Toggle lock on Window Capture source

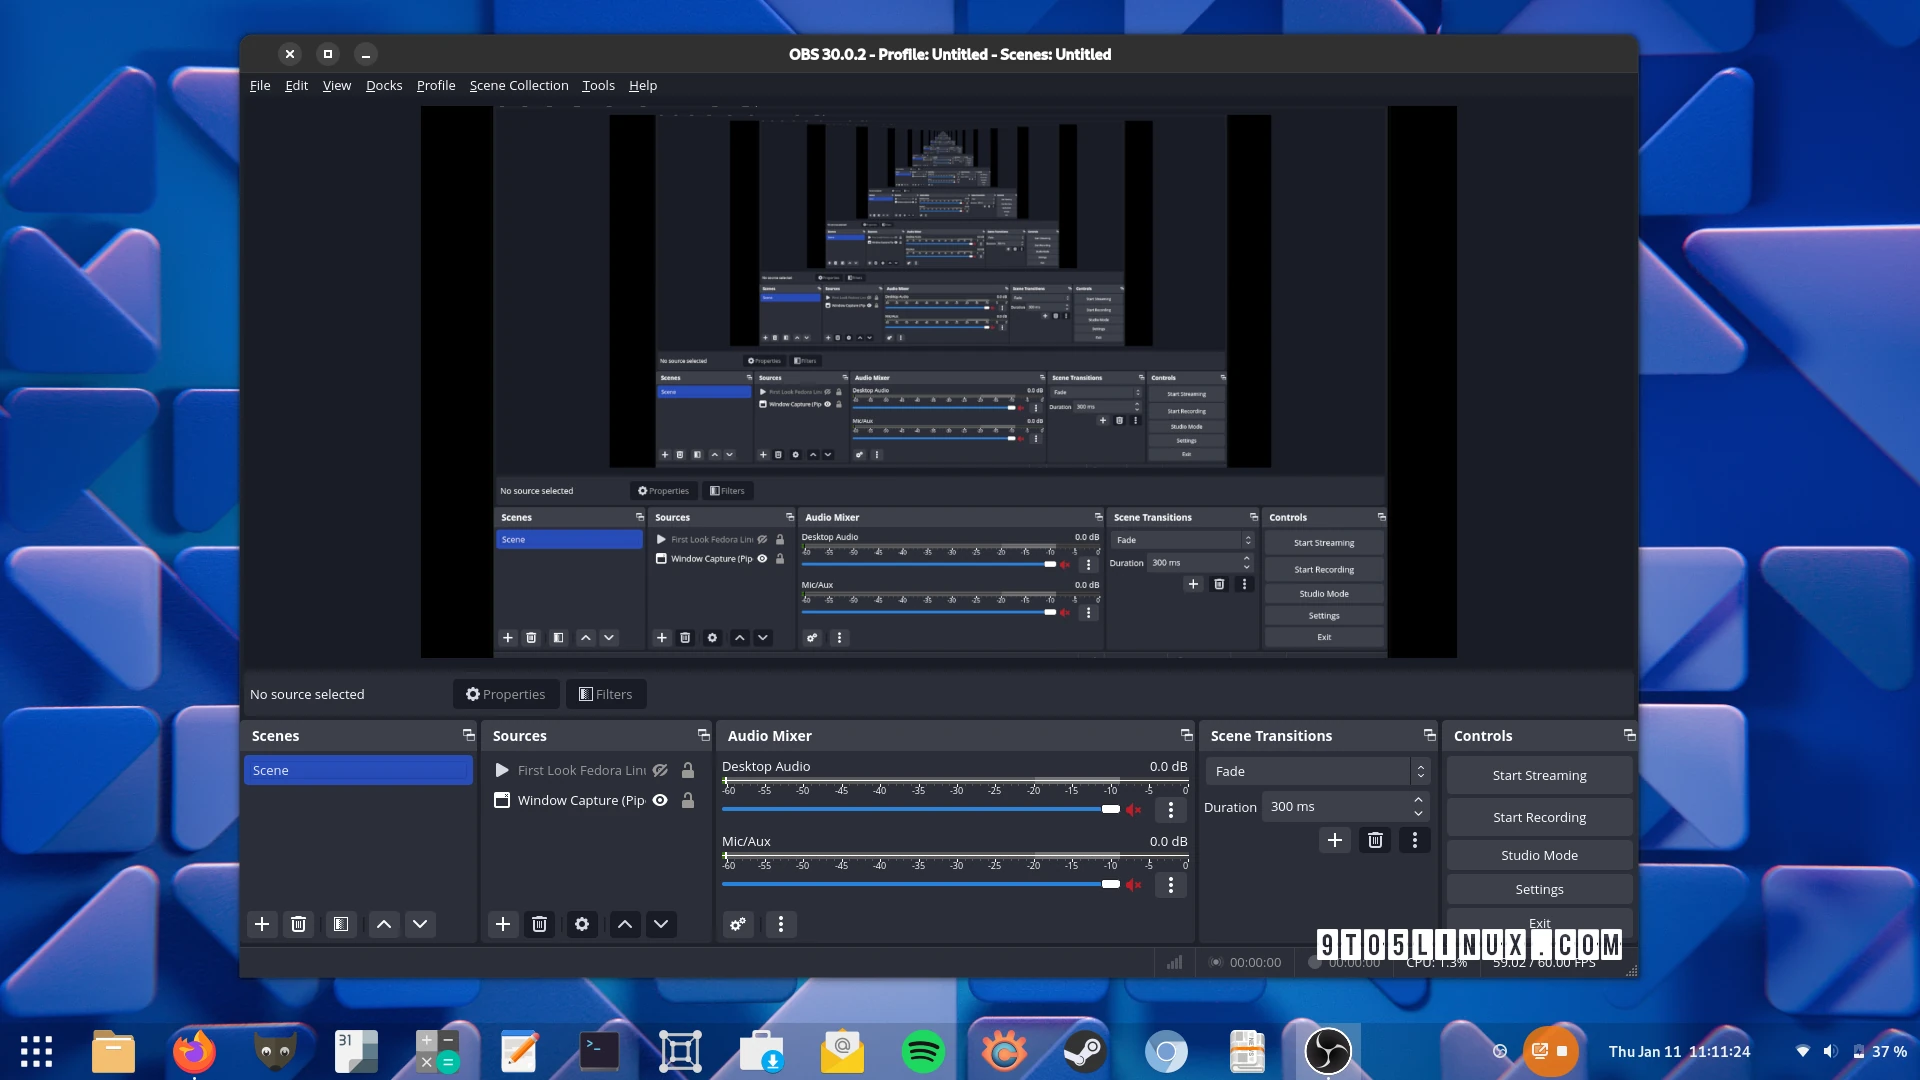pyautogui.click(x=688, y=800)
